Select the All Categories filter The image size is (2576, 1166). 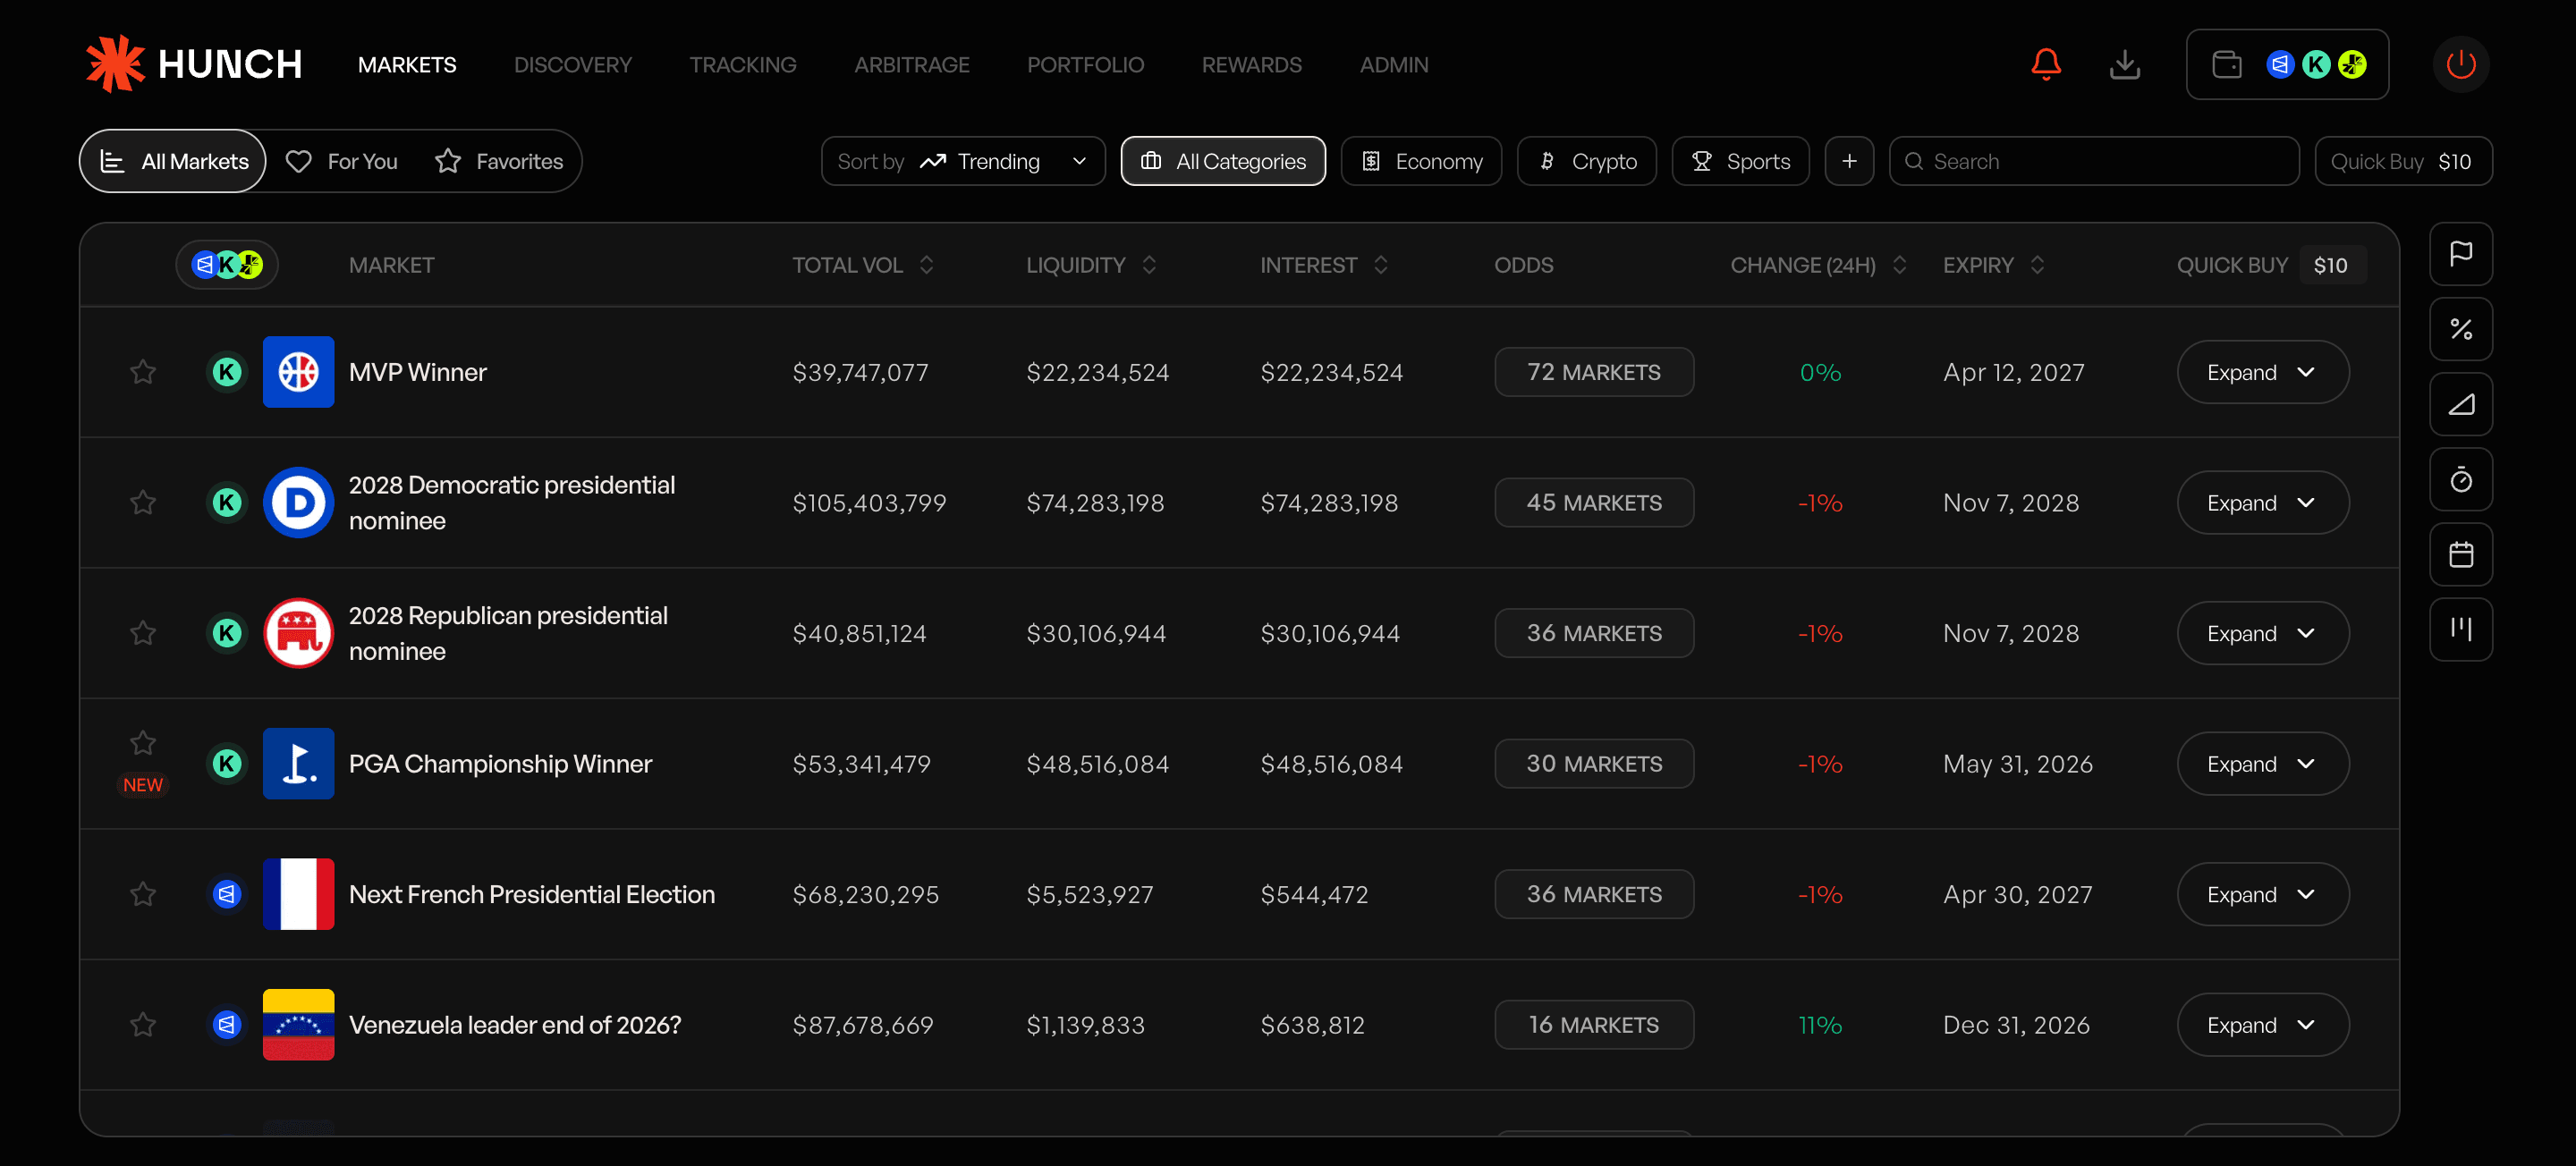1223,161
